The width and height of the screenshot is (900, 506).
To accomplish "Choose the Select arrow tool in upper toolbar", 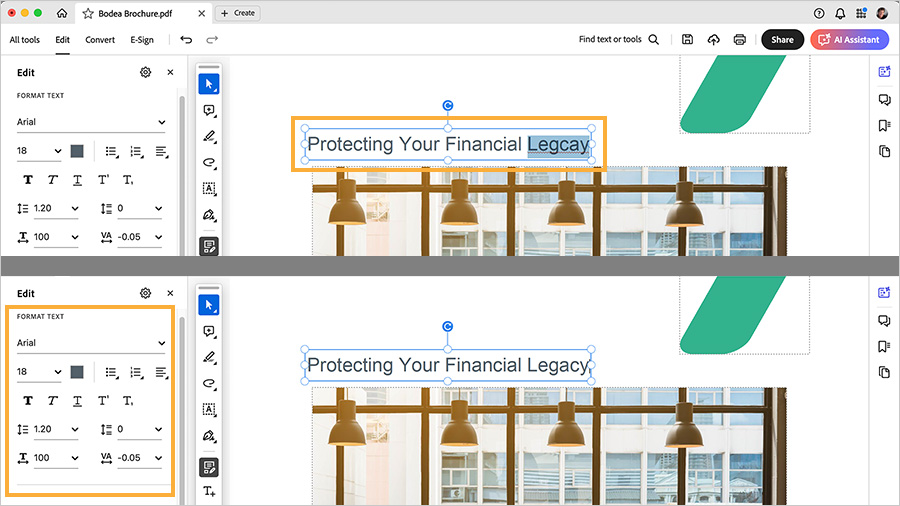I will tap(209, 84).
